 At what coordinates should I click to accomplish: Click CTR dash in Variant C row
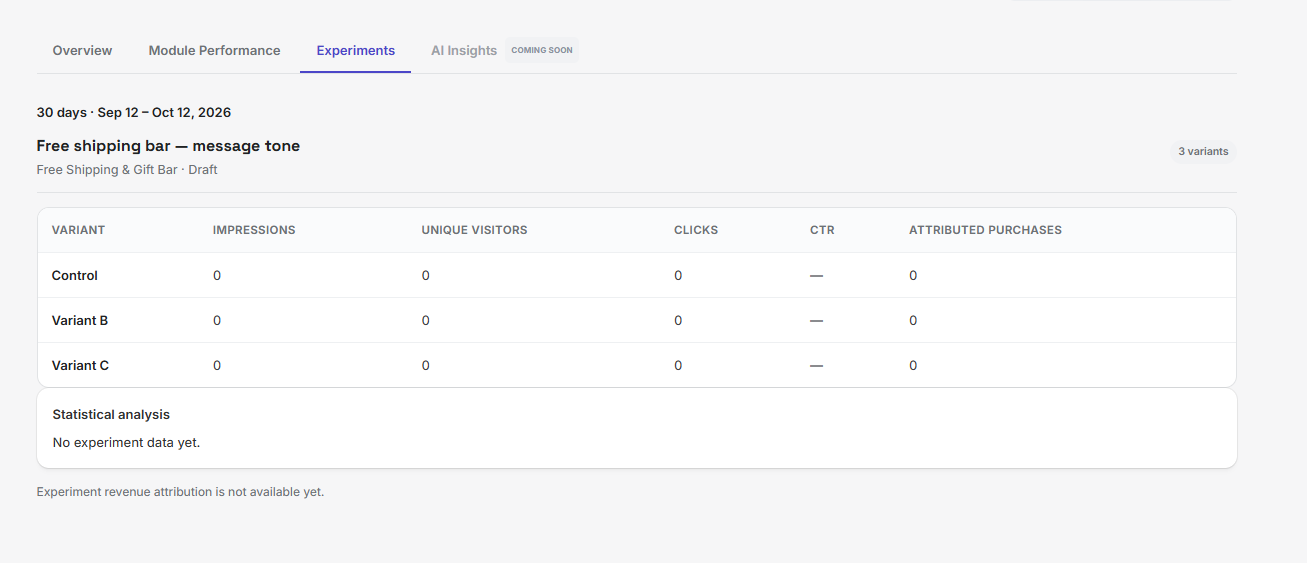tap(816, 365)
